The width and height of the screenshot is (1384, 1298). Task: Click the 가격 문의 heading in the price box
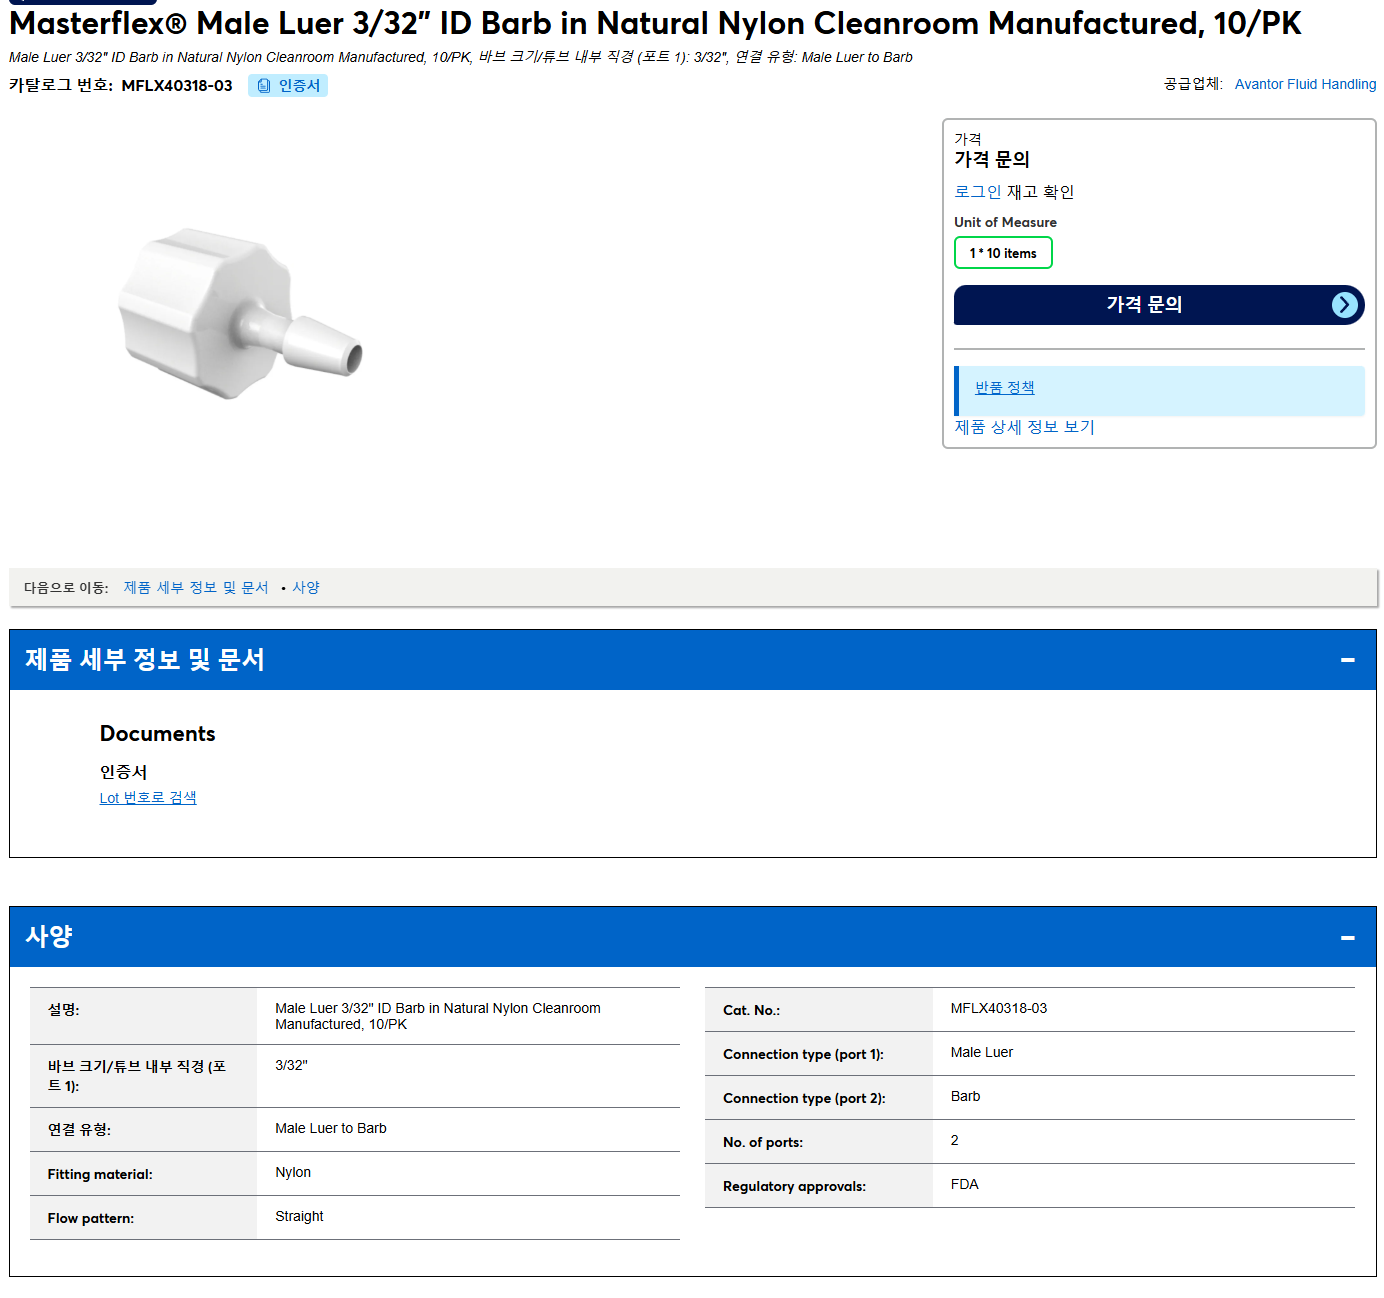pyautogui.click(x=992, y=160)
